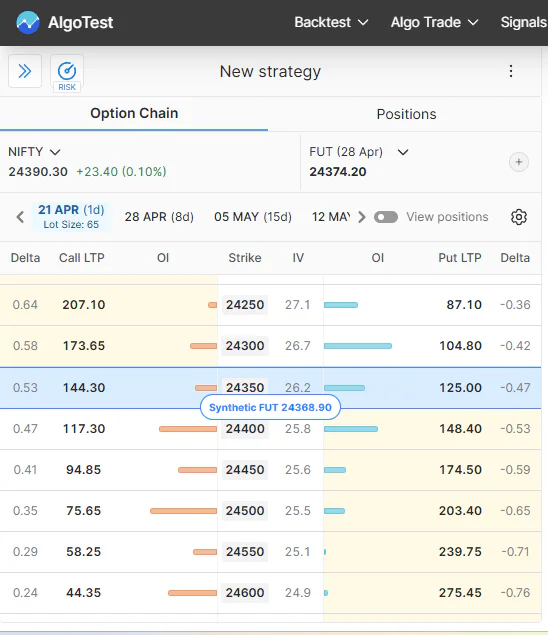Open option chain settings gear
Viewport: 548px width, 635px height.
point(518,217)
